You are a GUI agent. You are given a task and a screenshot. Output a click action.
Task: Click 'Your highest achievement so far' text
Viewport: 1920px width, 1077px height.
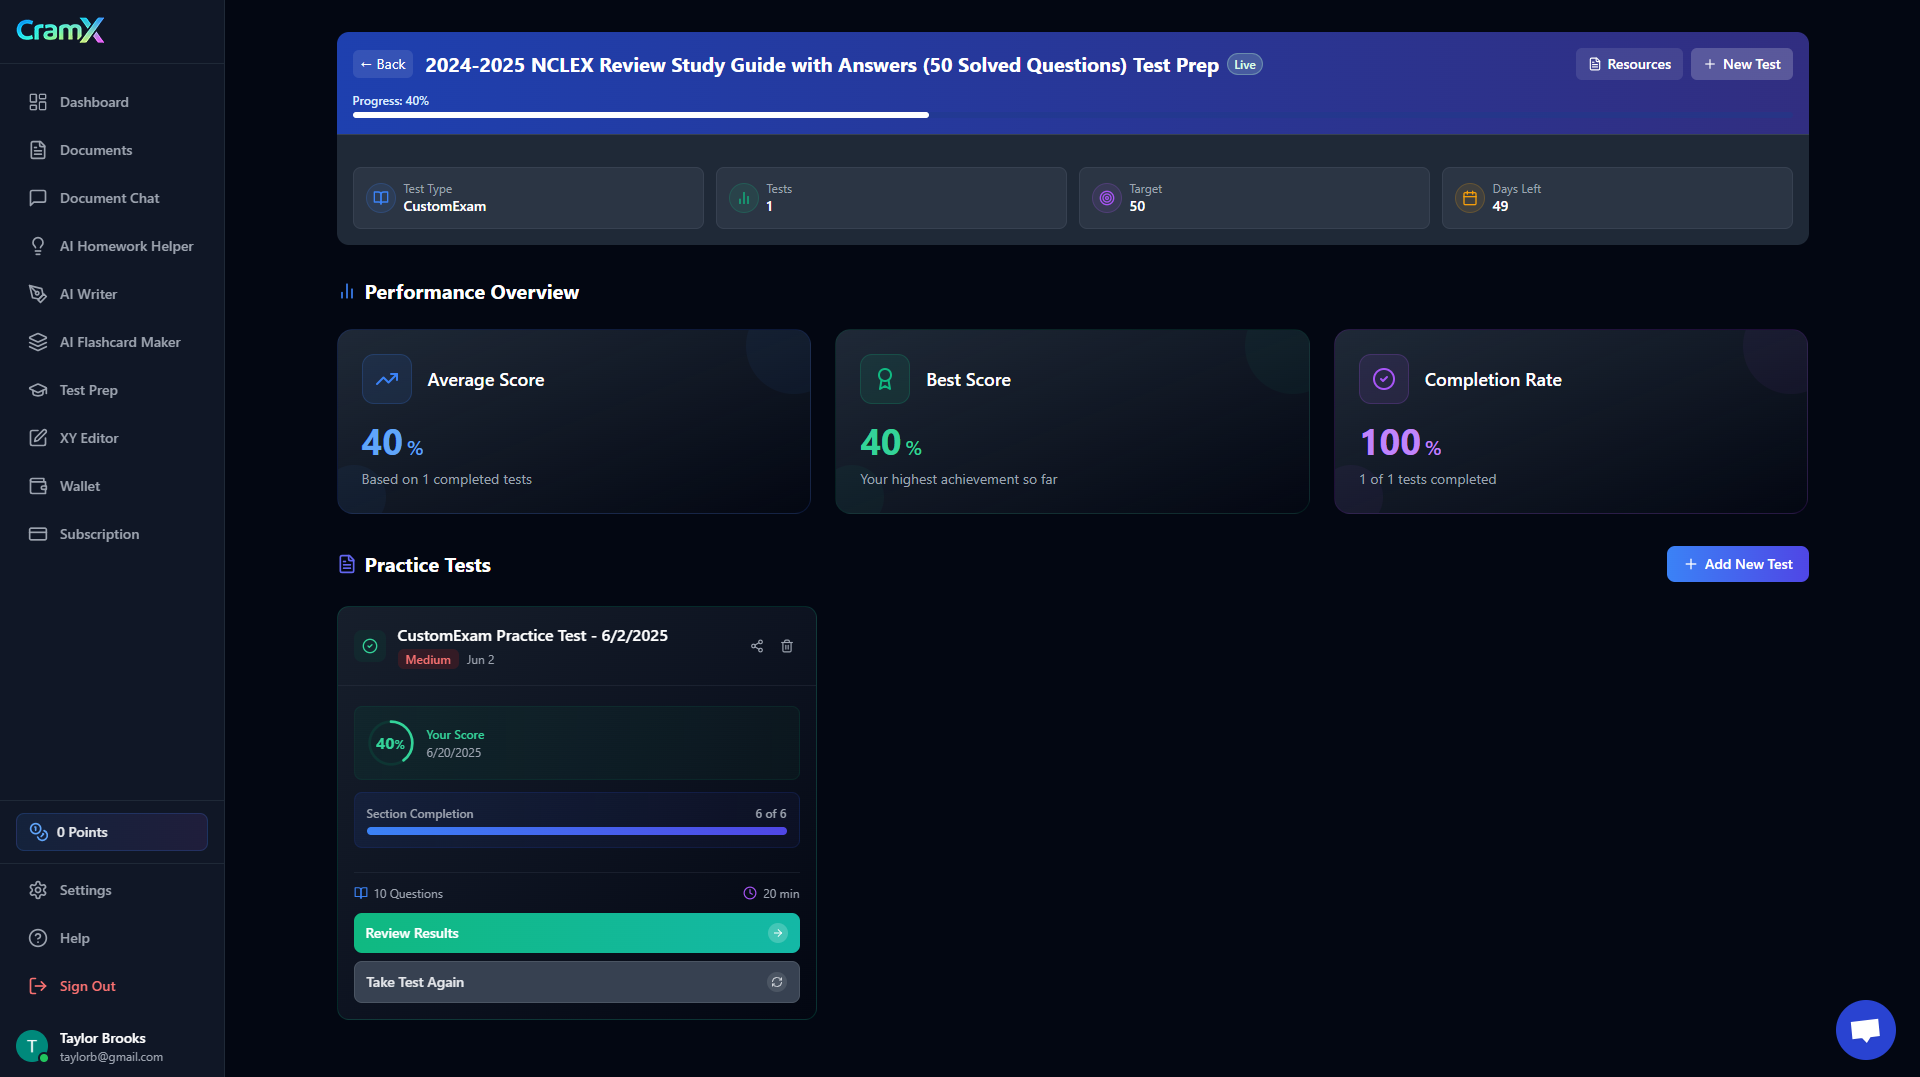(958, 480)
